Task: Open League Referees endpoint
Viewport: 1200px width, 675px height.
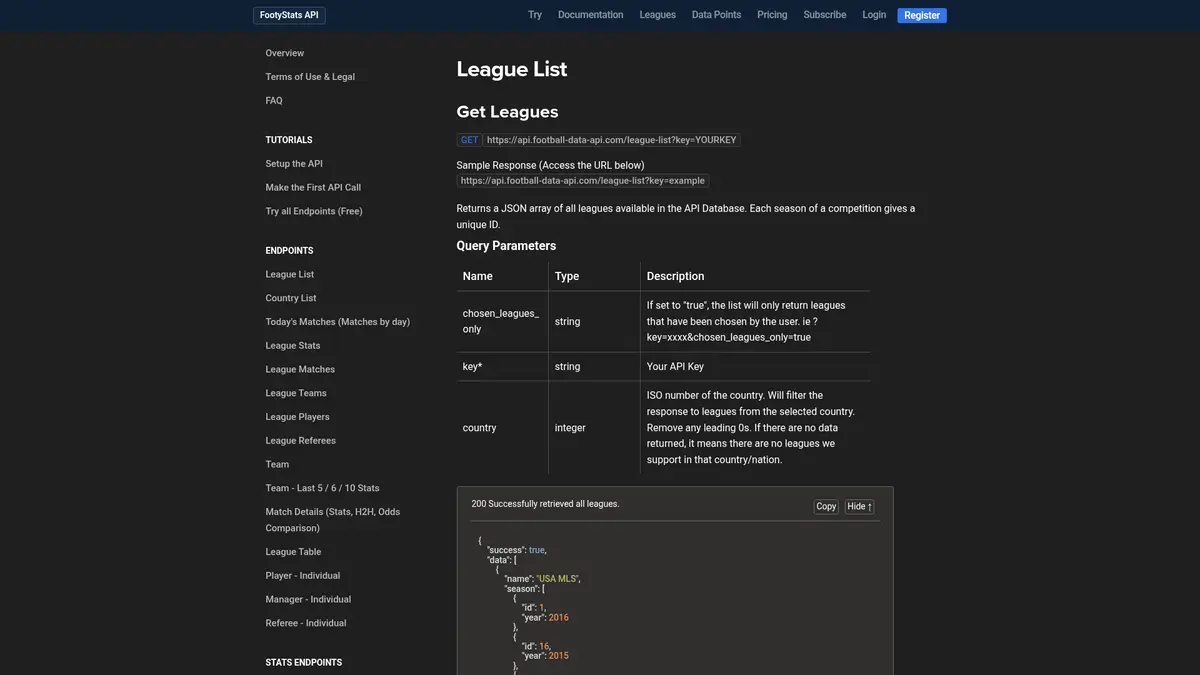Action: [x=301, y=441]
